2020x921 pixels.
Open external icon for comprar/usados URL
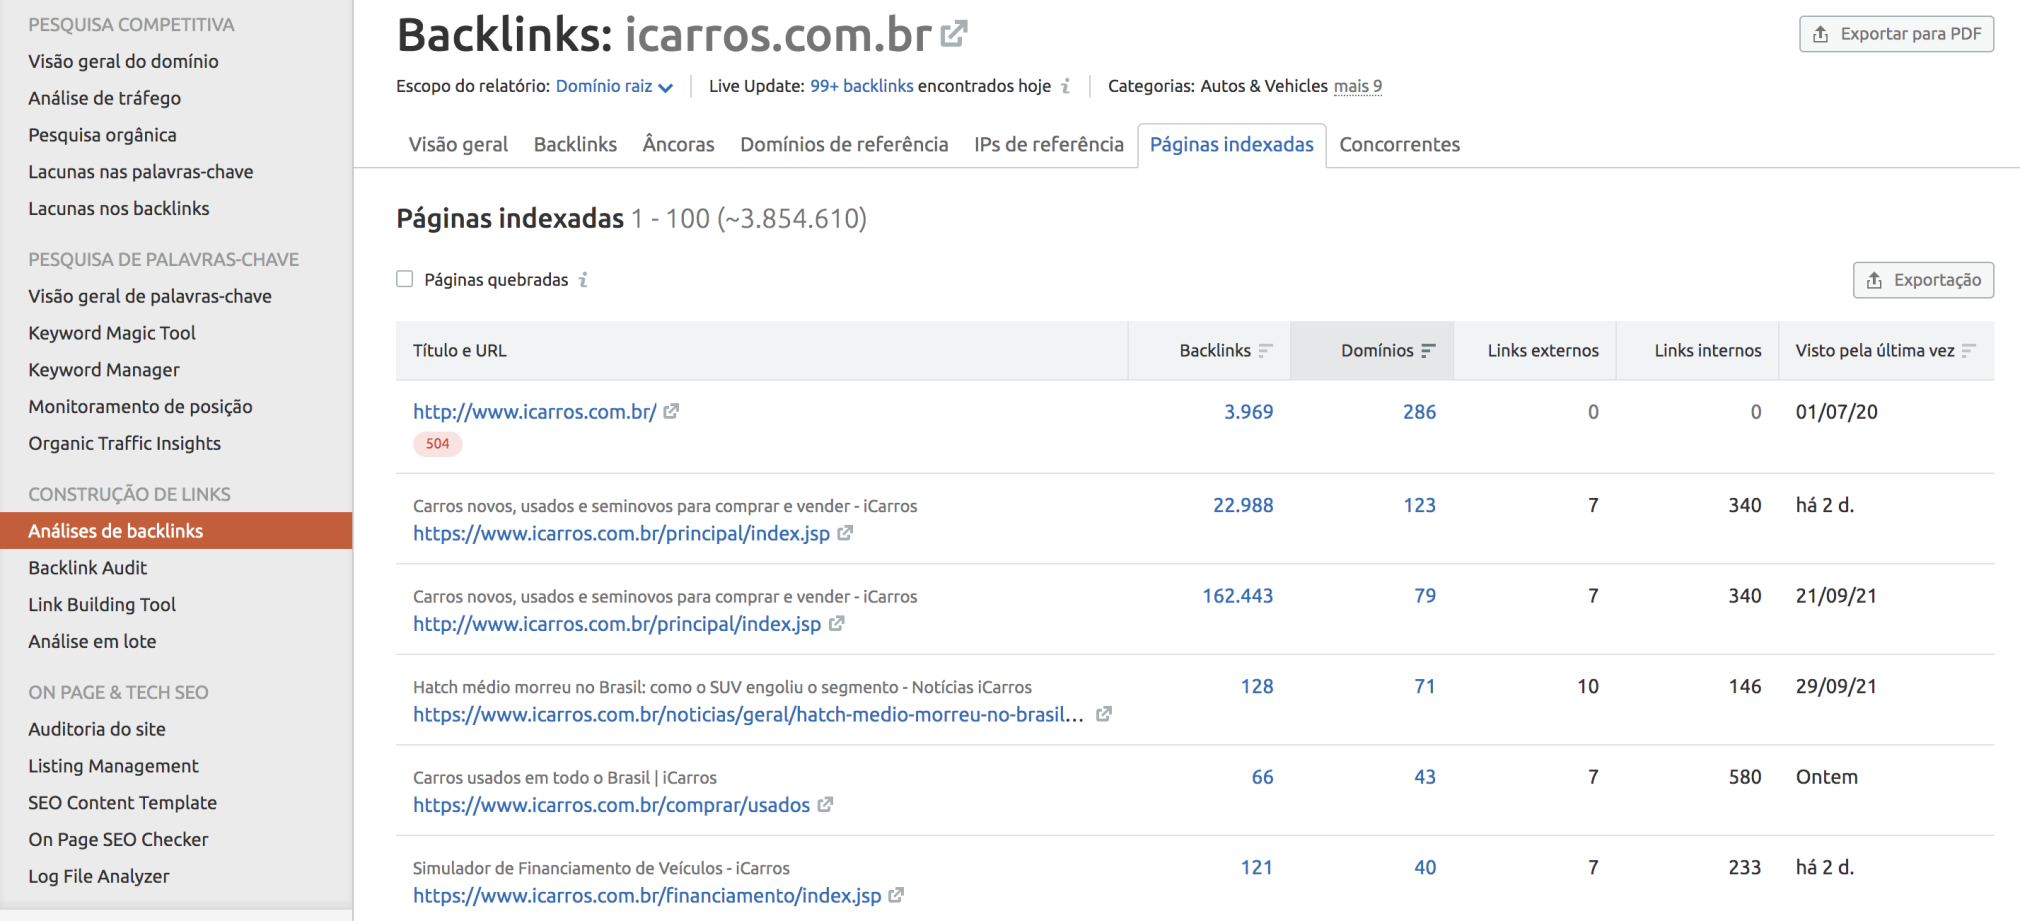tap(825, 805)
